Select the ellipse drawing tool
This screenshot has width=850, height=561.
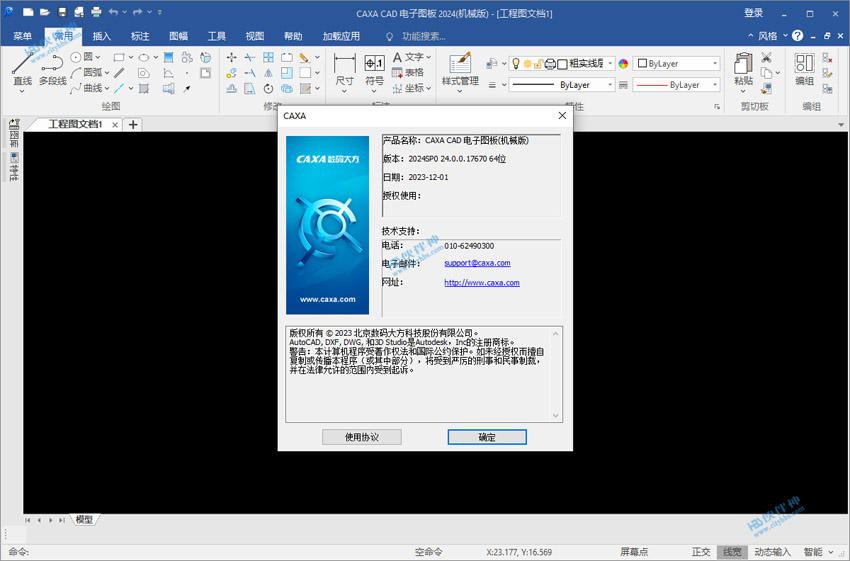click(x=144, y=57)
